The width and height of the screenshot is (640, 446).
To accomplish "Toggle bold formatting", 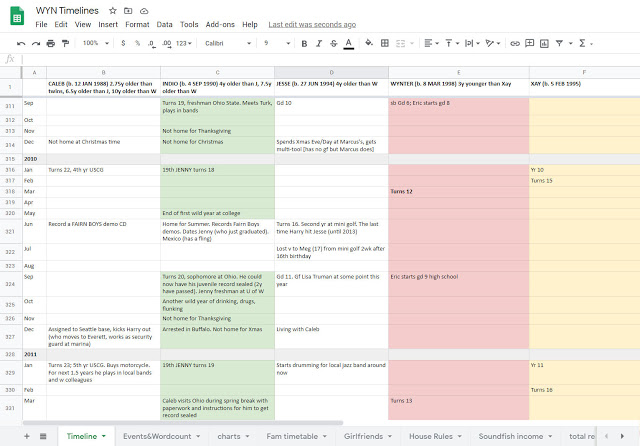I will point(303,44).
